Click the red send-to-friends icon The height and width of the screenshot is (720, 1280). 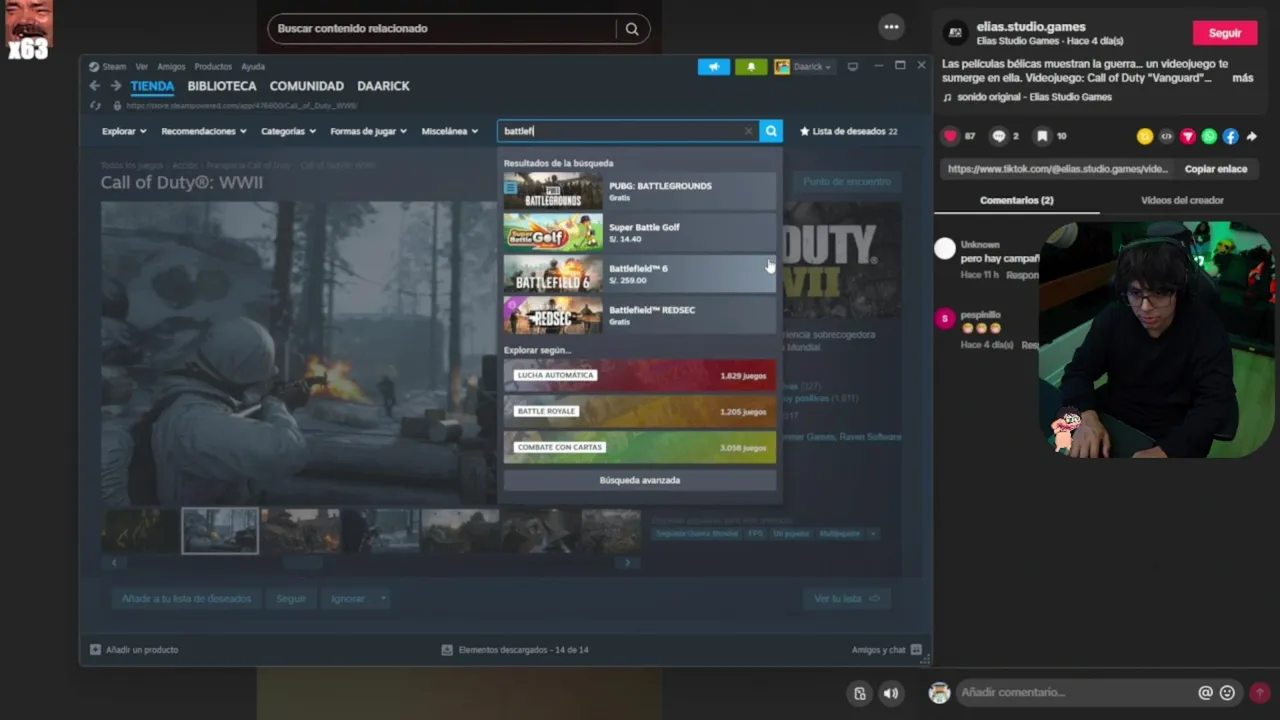point(1188,136)
